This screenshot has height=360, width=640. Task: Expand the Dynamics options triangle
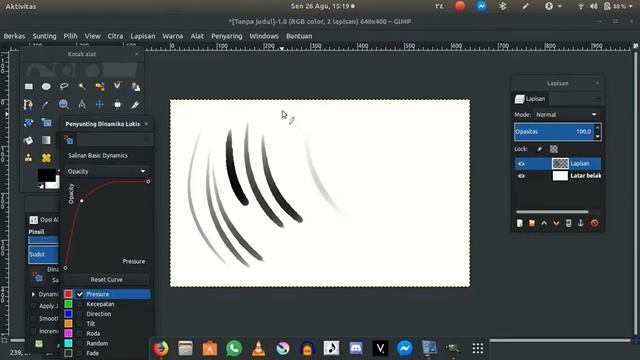tap(33, 294)
